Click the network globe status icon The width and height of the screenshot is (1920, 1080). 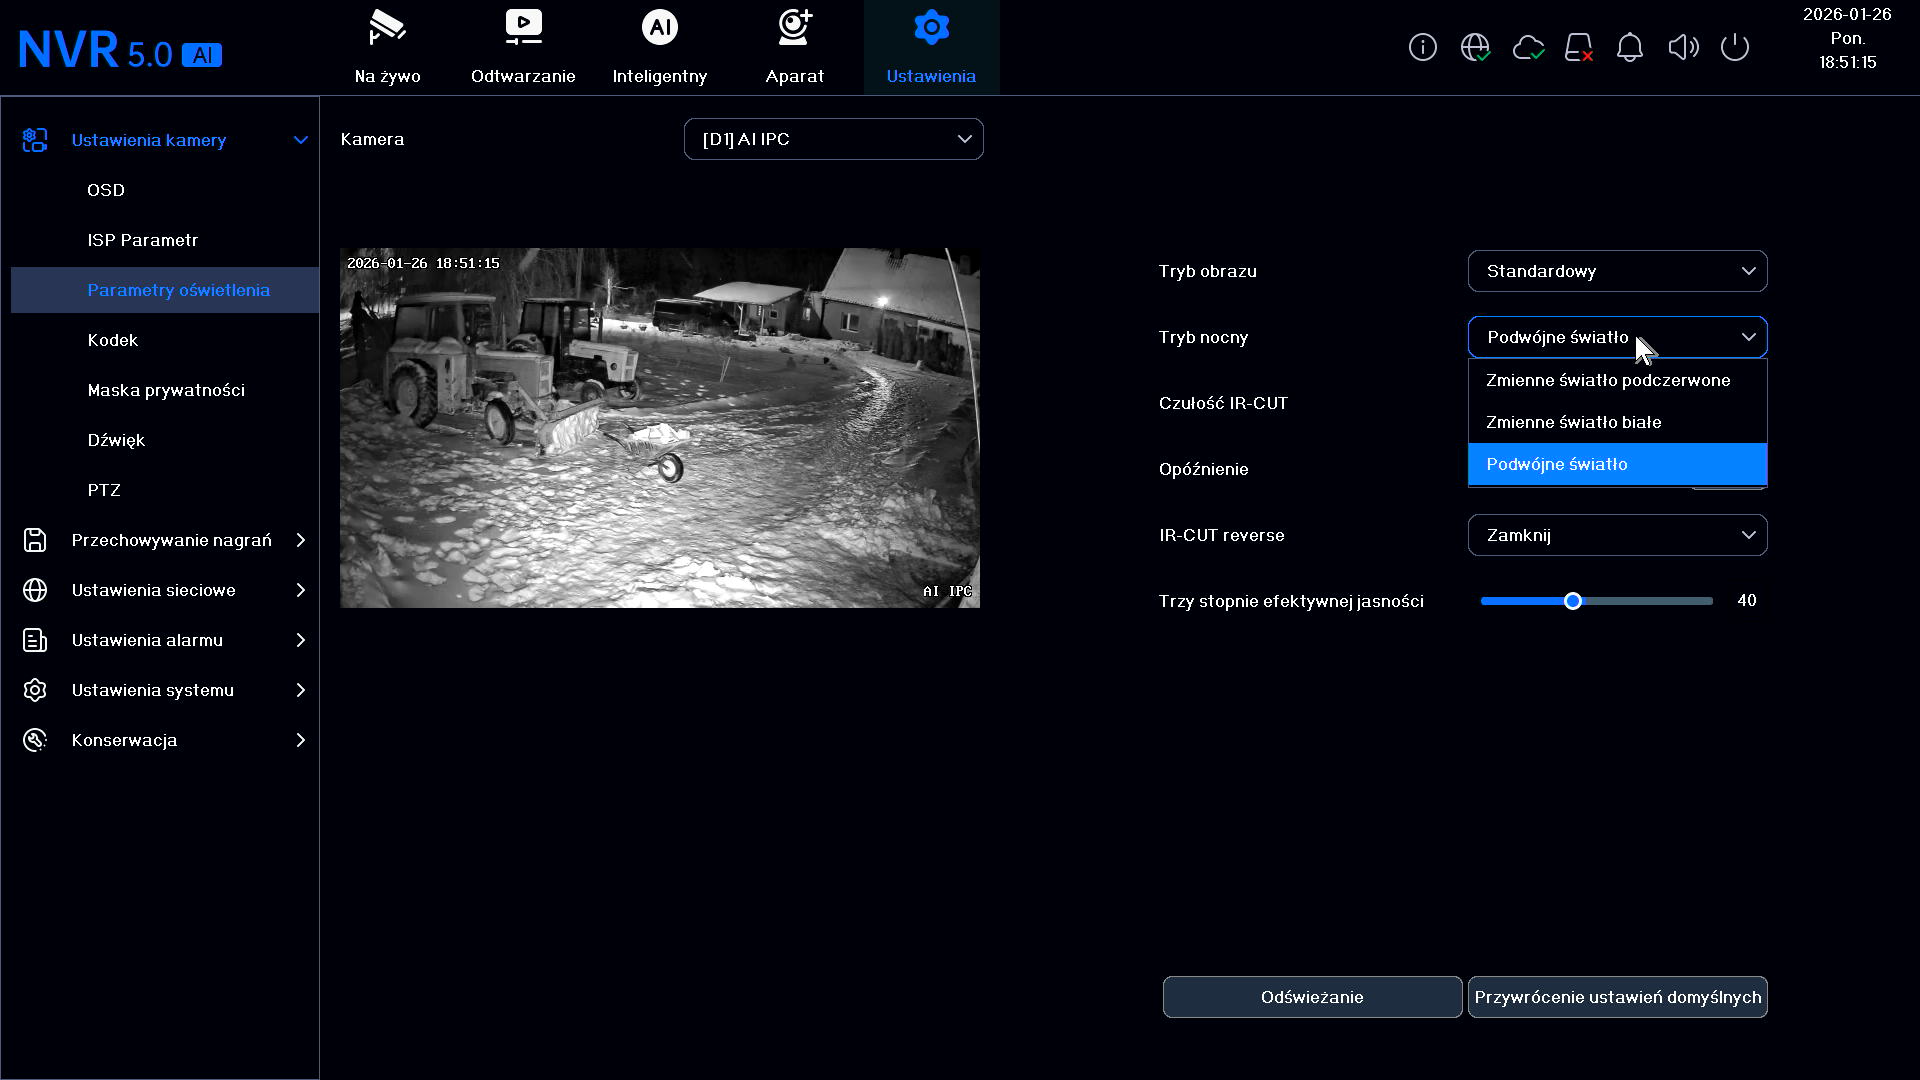(1475, 47)
